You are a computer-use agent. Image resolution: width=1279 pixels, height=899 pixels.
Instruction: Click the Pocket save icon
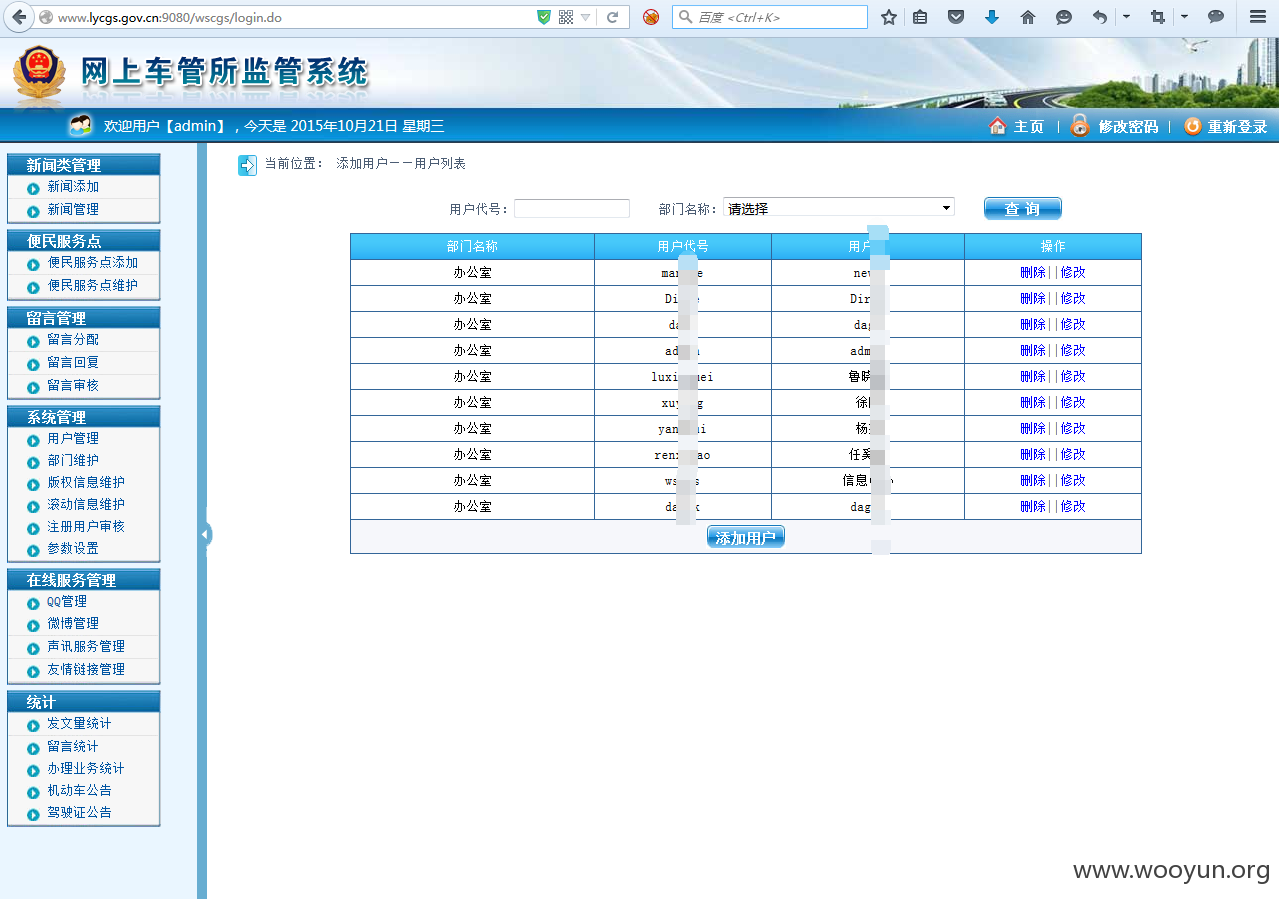click(x=956, y=17)
